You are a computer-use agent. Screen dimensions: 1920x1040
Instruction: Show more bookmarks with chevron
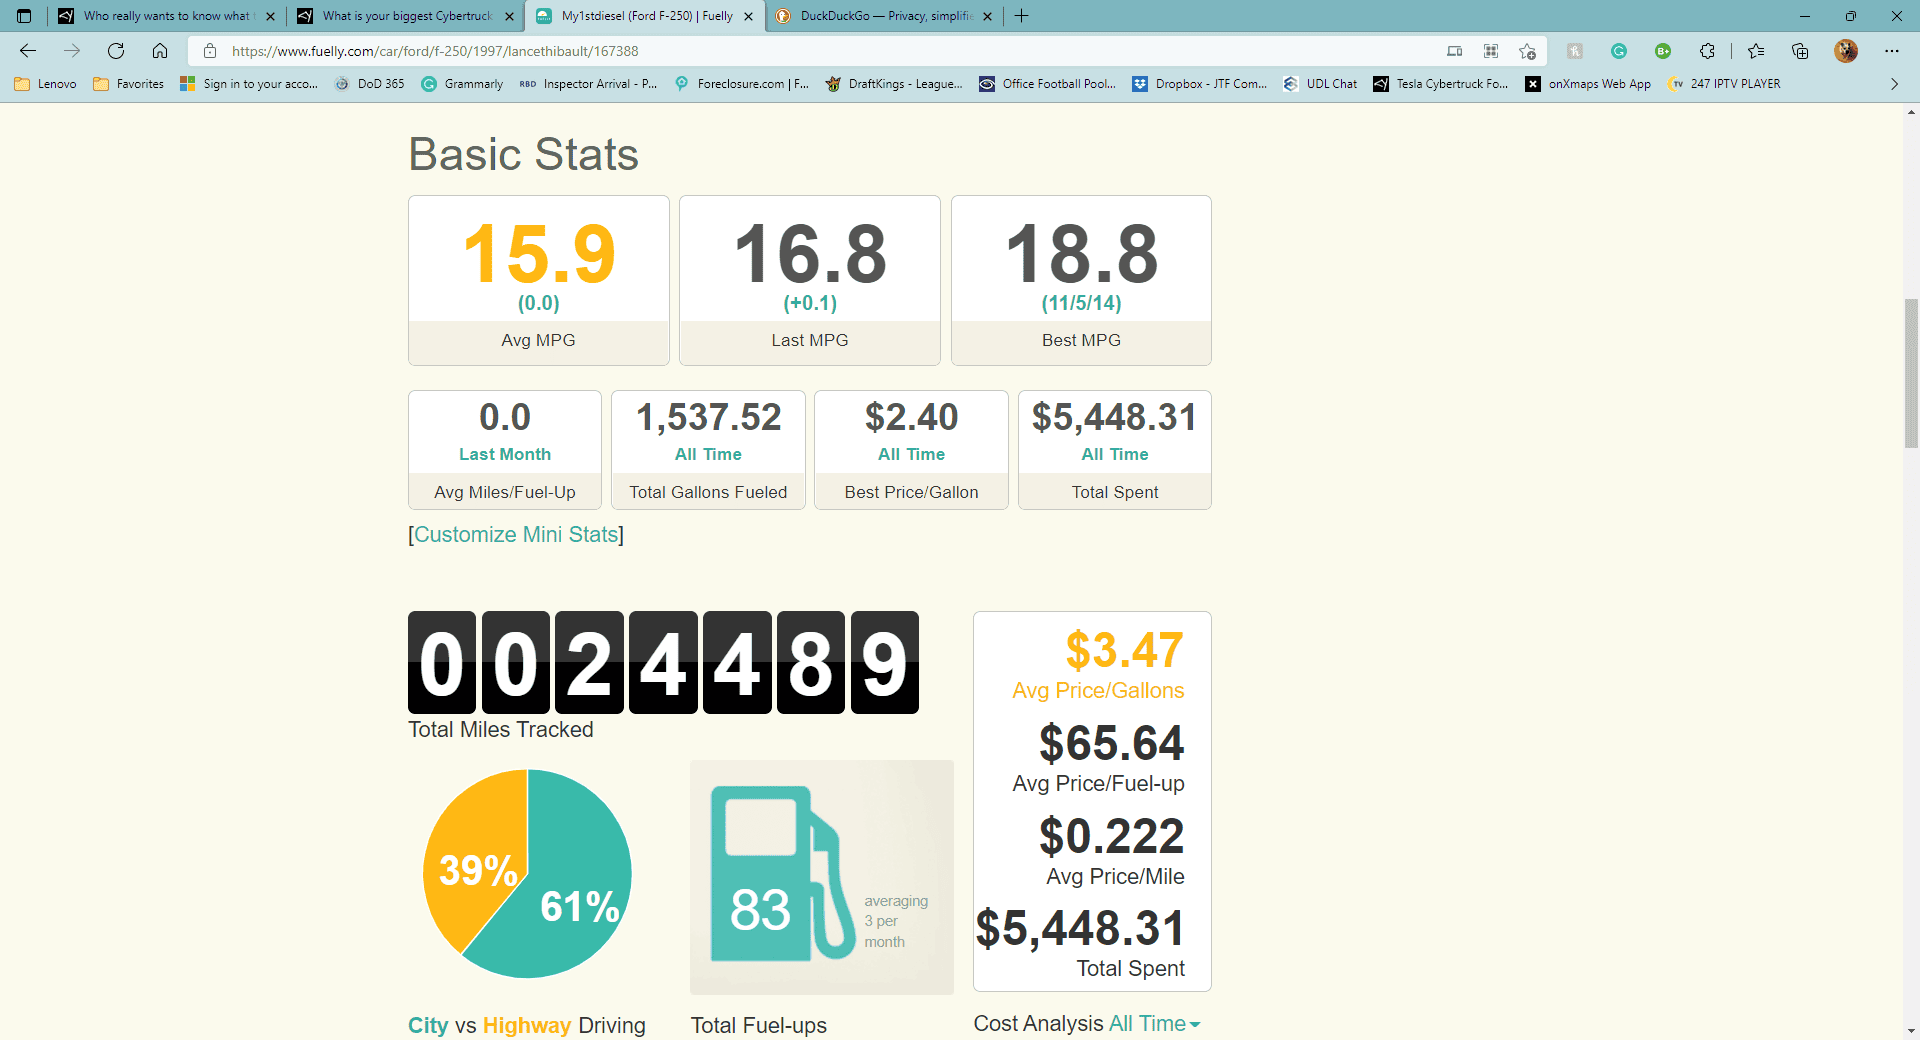pyautogui.click(x=1894, y=84)
